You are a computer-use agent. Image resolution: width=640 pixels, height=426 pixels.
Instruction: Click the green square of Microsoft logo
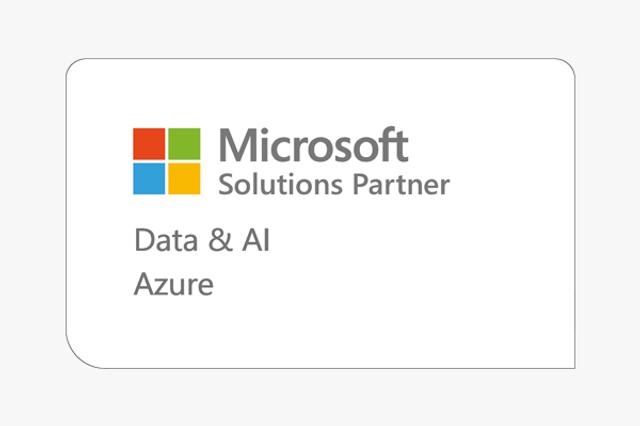click(184, 143)
